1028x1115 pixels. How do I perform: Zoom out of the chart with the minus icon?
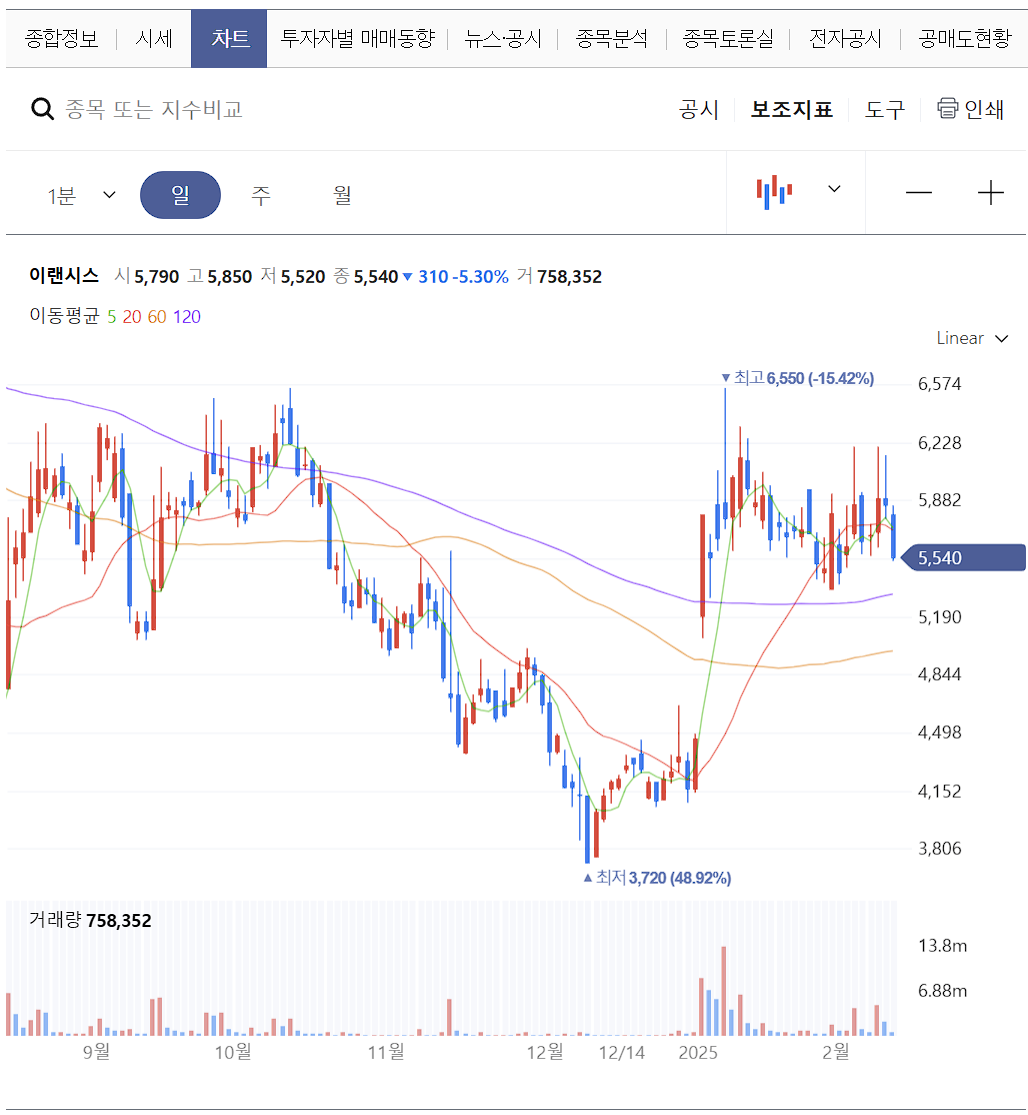(919, 192)
